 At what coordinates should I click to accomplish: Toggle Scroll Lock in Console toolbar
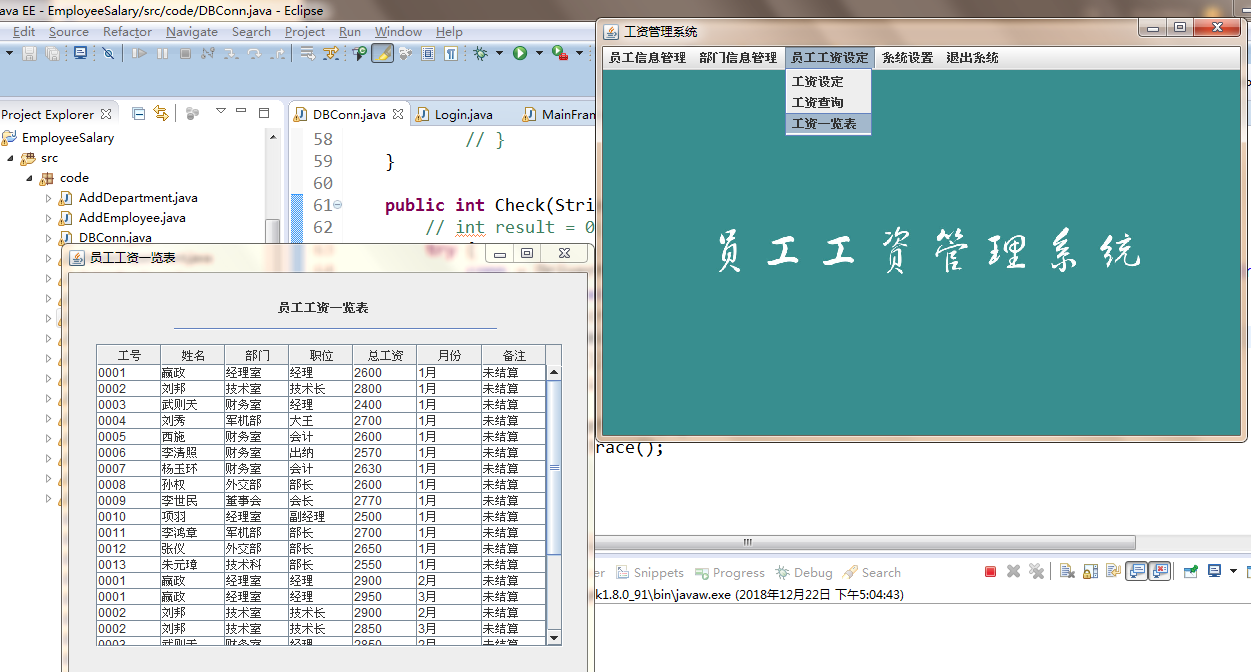click(1090, 572)
